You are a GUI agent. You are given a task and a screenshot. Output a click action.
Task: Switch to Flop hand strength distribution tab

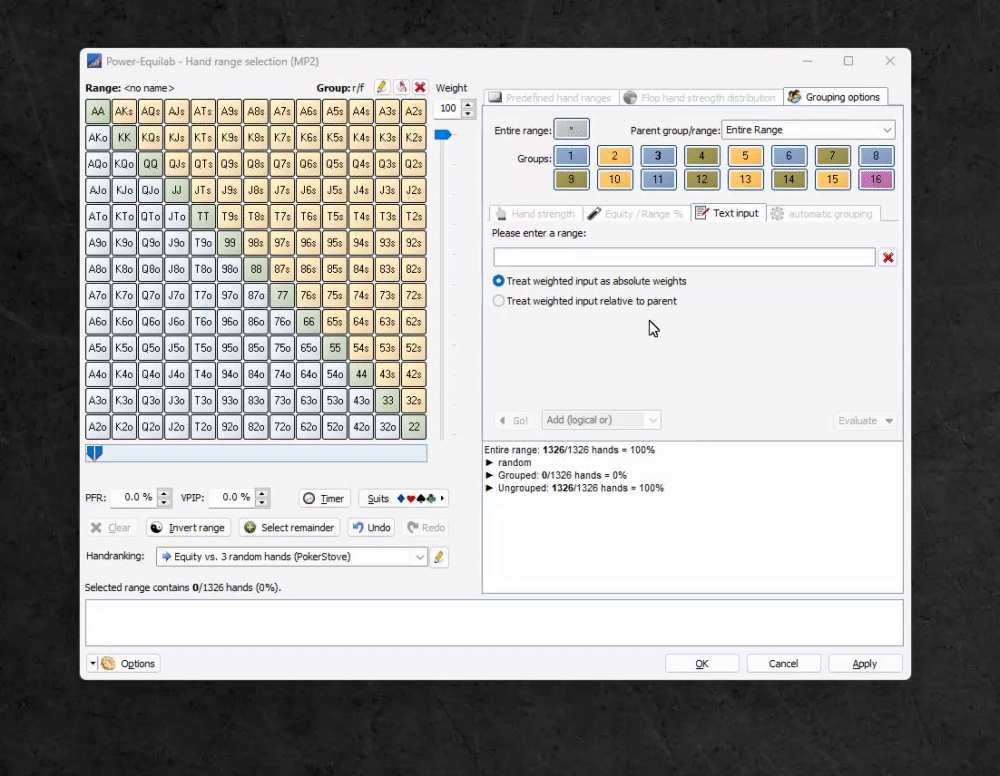click(700, 98)
